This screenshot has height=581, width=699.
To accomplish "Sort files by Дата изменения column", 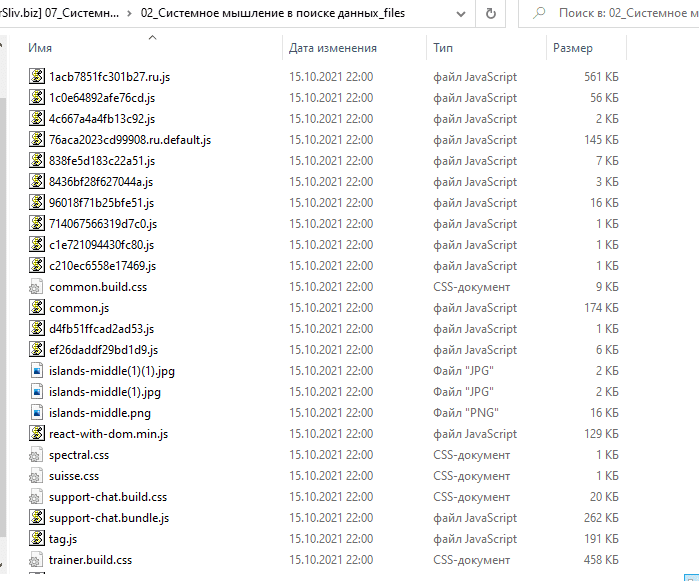I will [x=333, y=48].
